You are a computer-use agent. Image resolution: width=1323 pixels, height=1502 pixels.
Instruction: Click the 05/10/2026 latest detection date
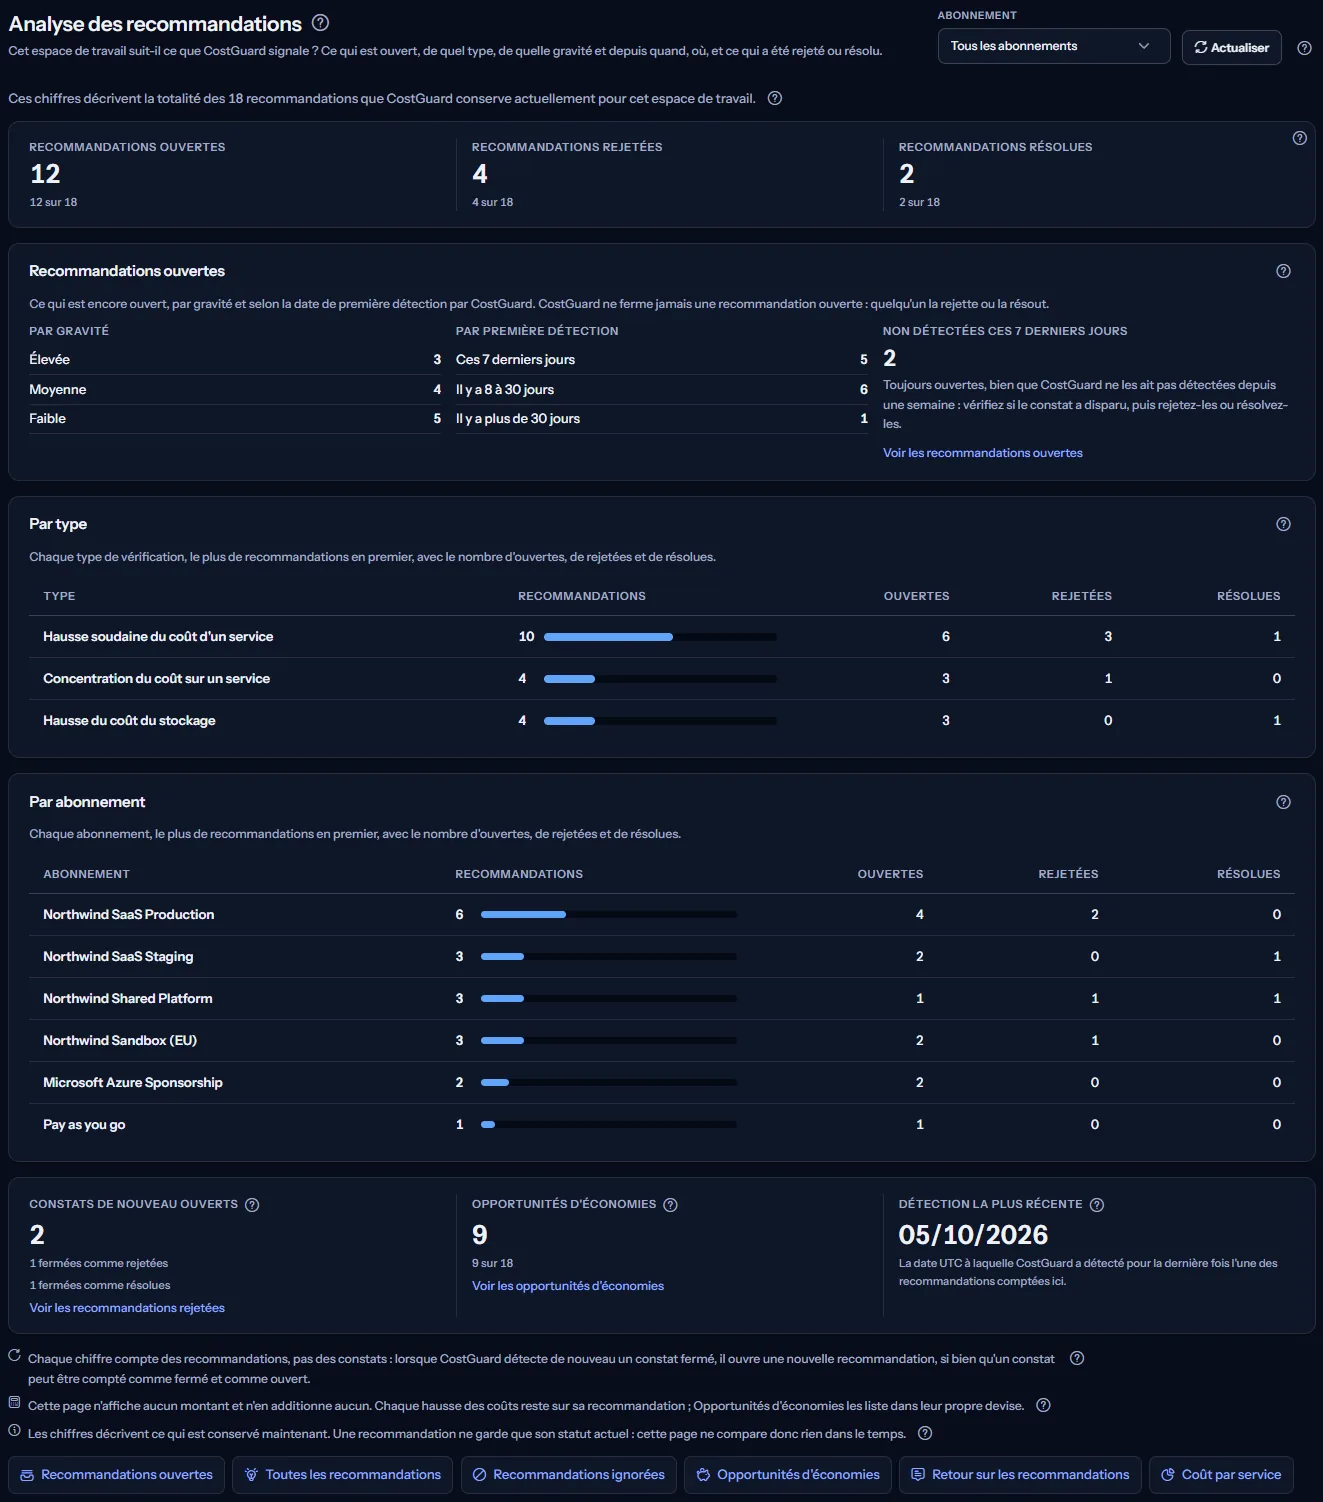click(x=973, y=1235)
